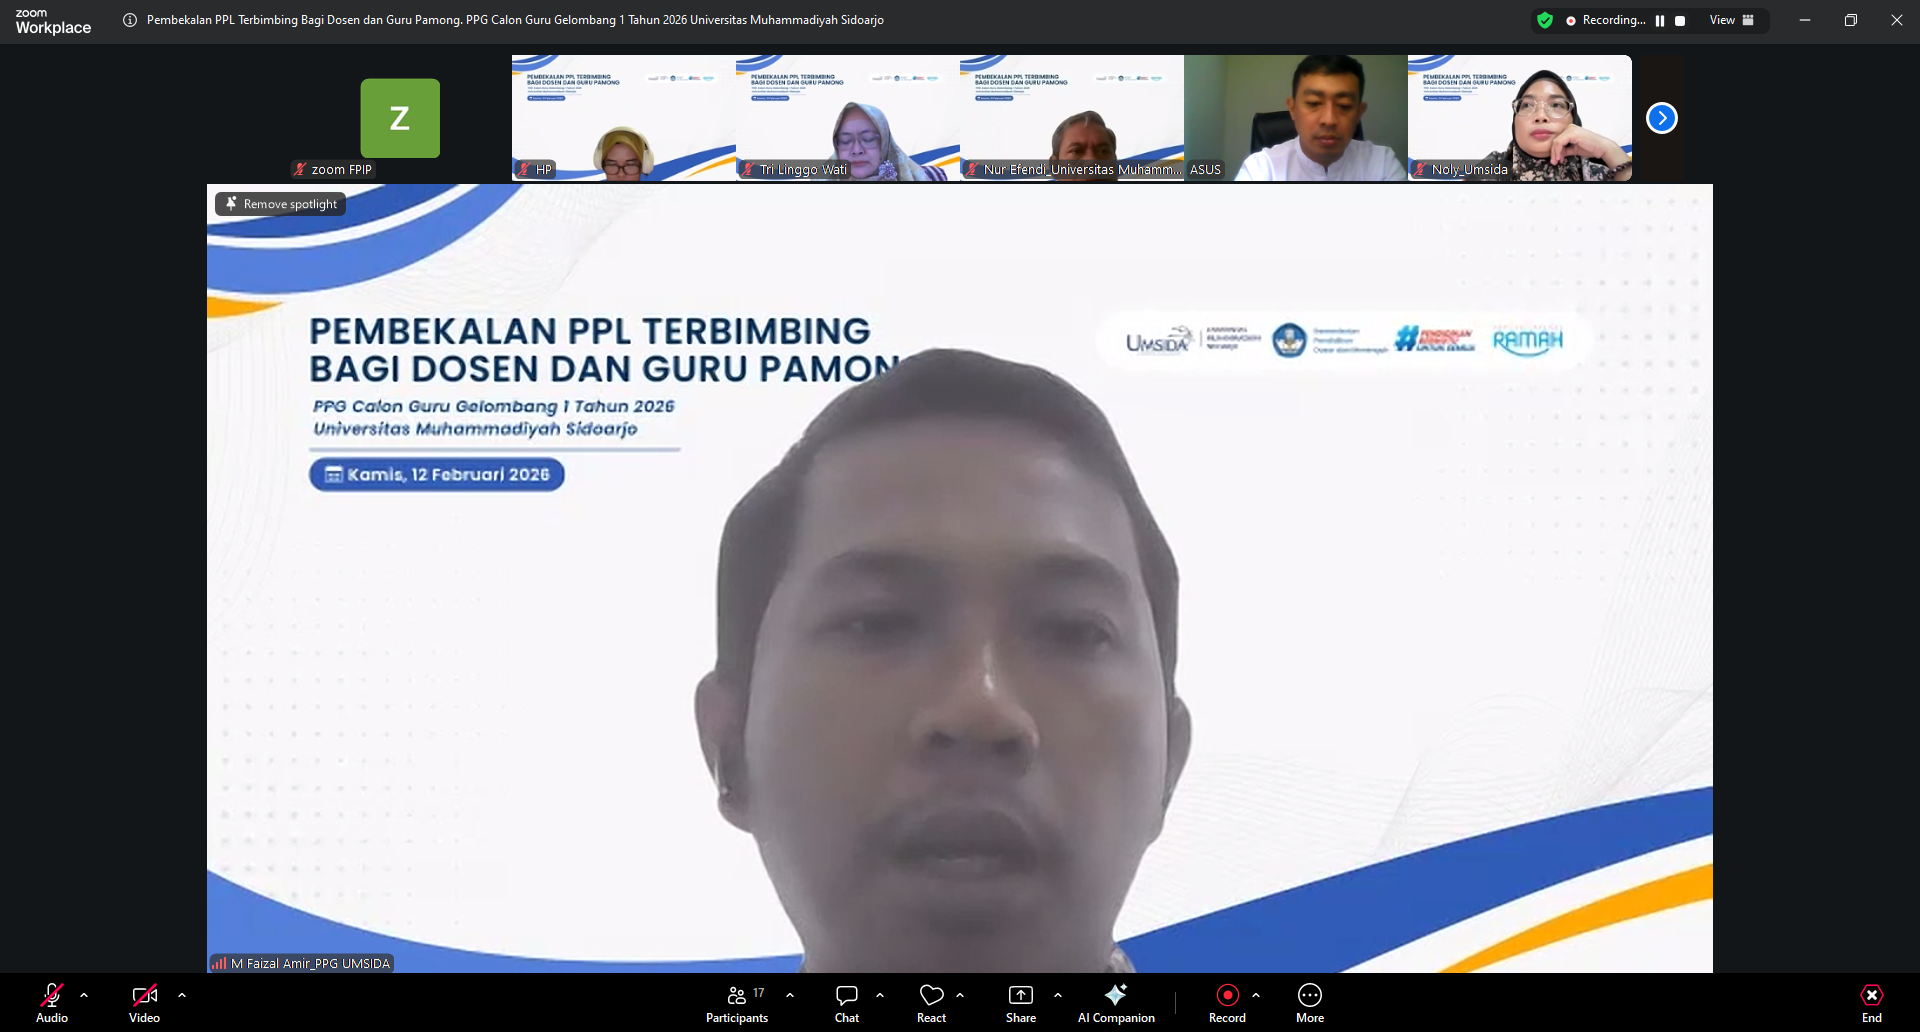This screenshot has height=1032, width=1920.
Task: Click the green security shield indicator
Action: coord(1545,20)
